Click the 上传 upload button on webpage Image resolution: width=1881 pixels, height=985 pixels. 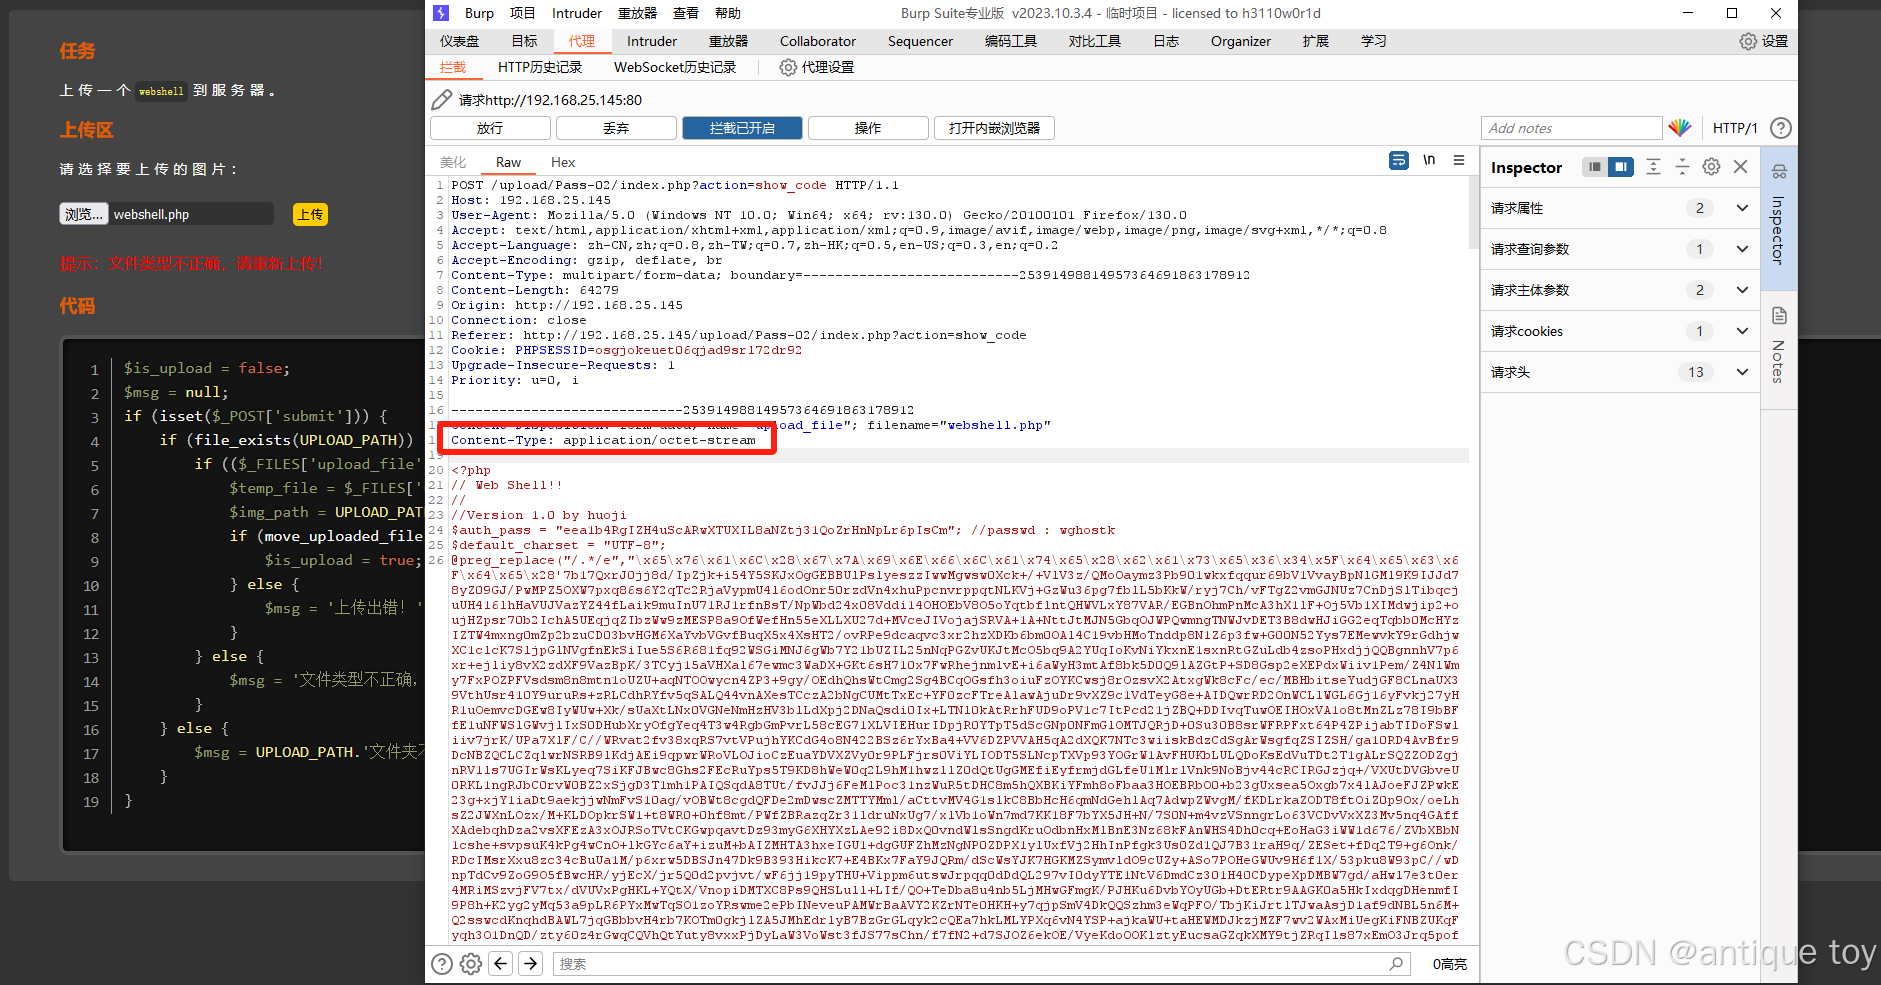[x=310, y=214]
